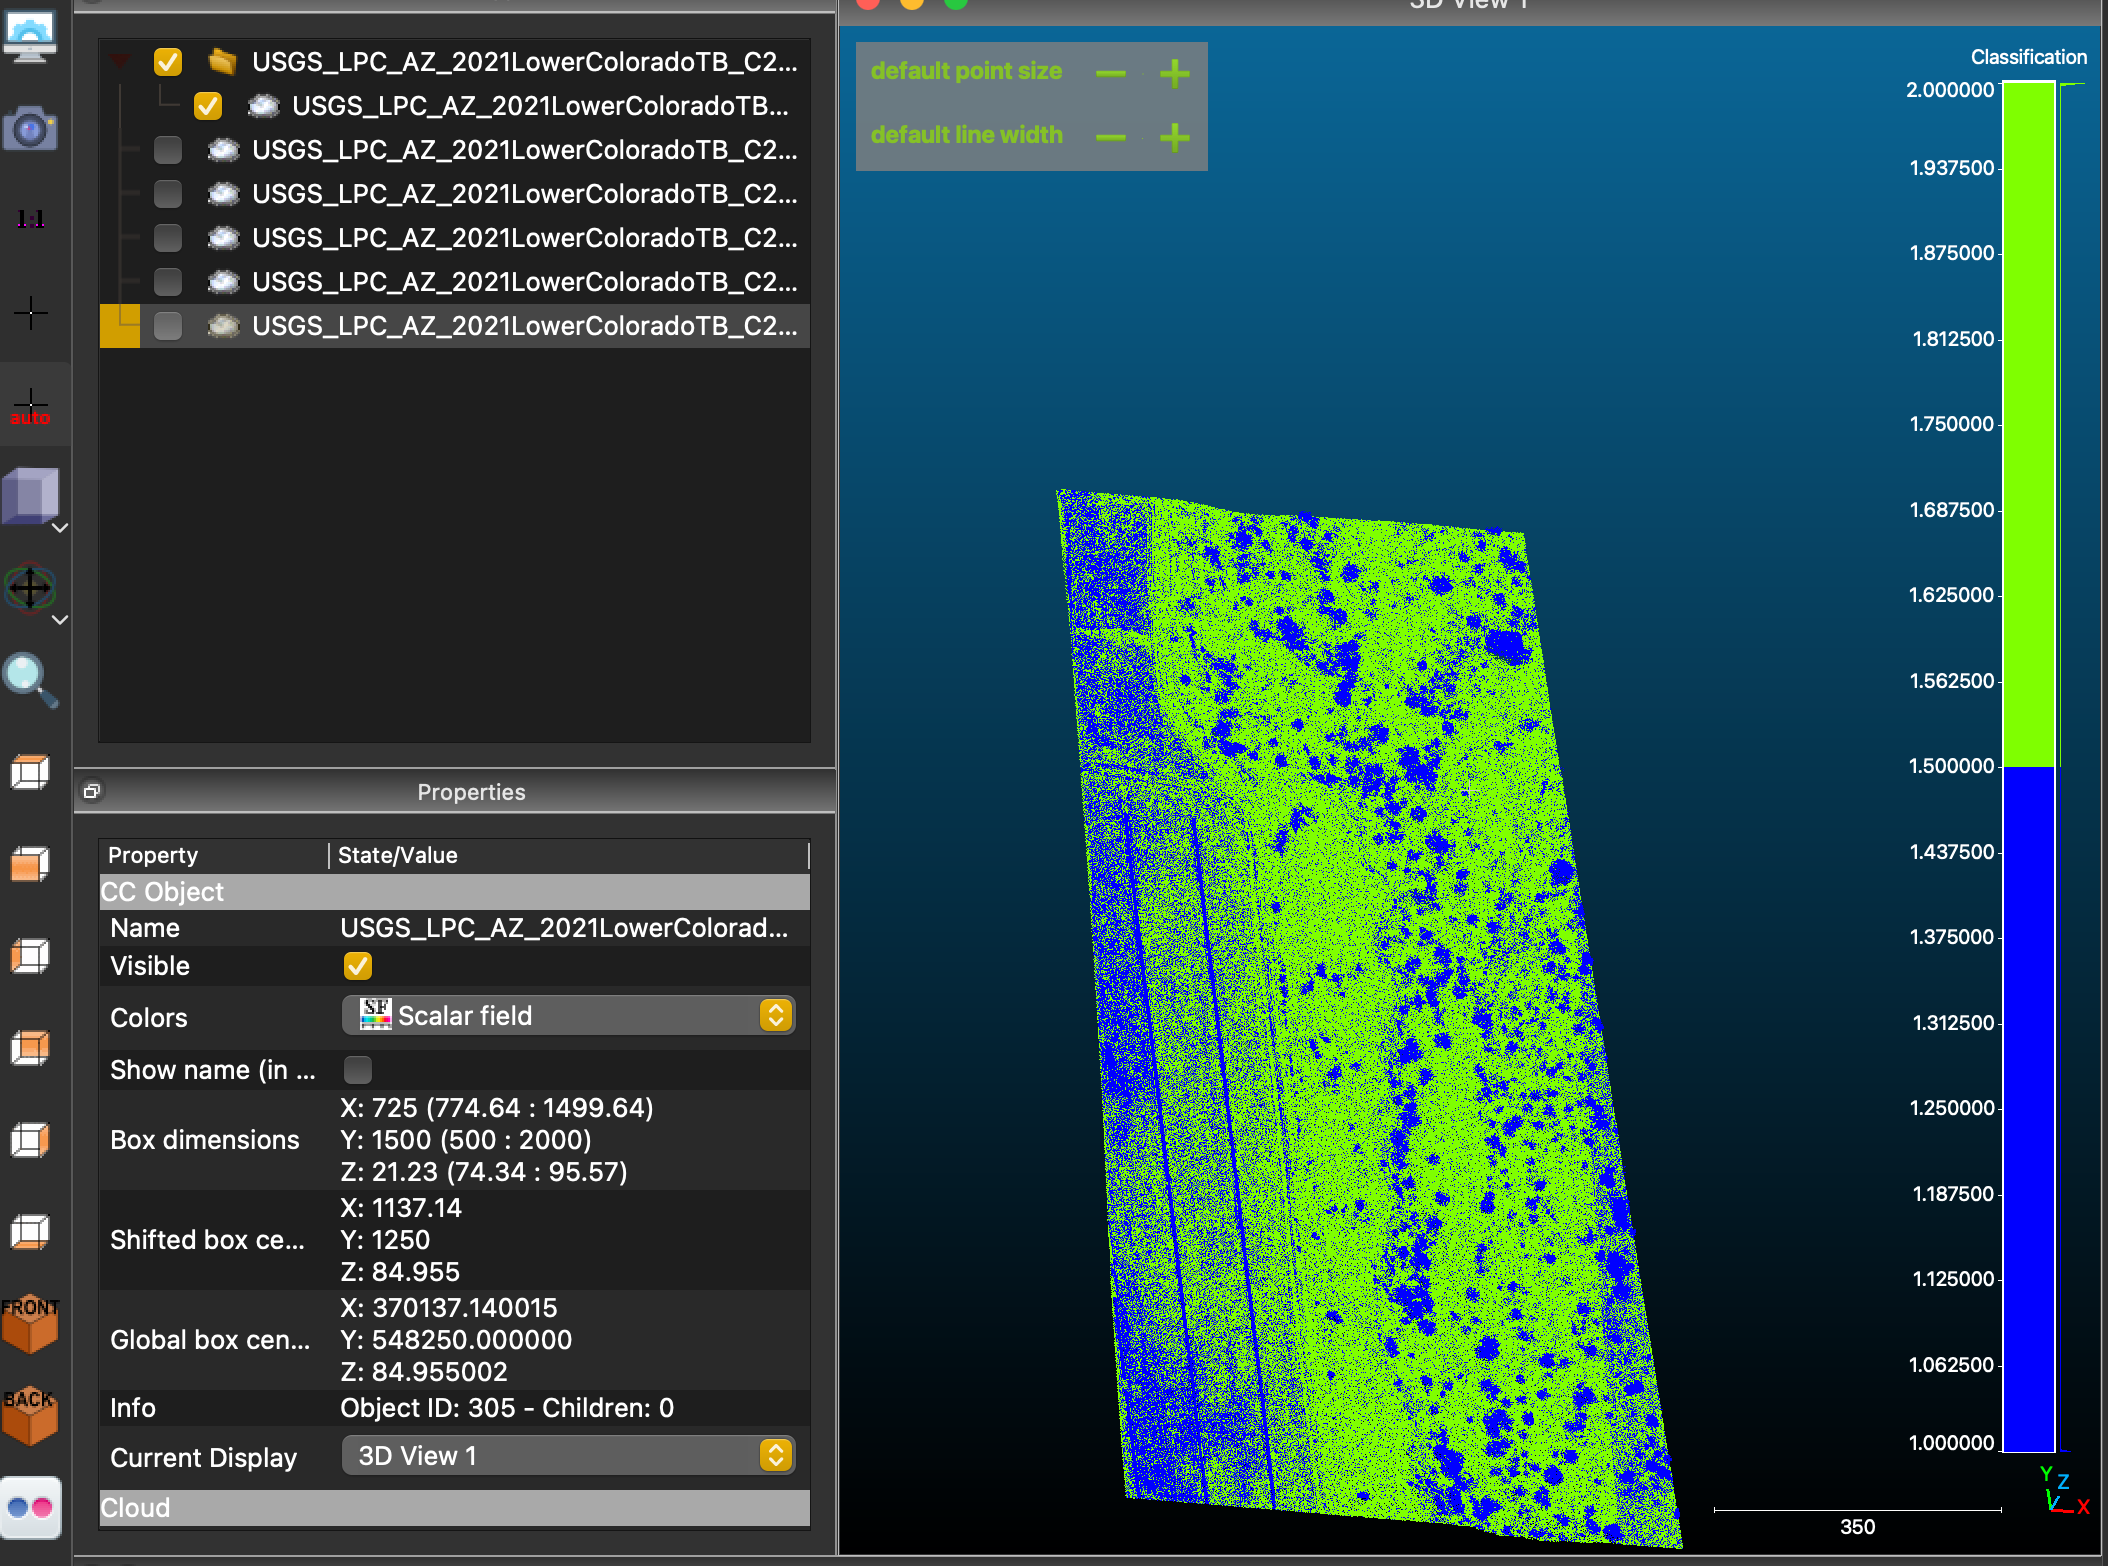Set front view with front-face cube icon
Image resolution: width=2108 pixels, height=1566 pixels.
coord(30,864)
